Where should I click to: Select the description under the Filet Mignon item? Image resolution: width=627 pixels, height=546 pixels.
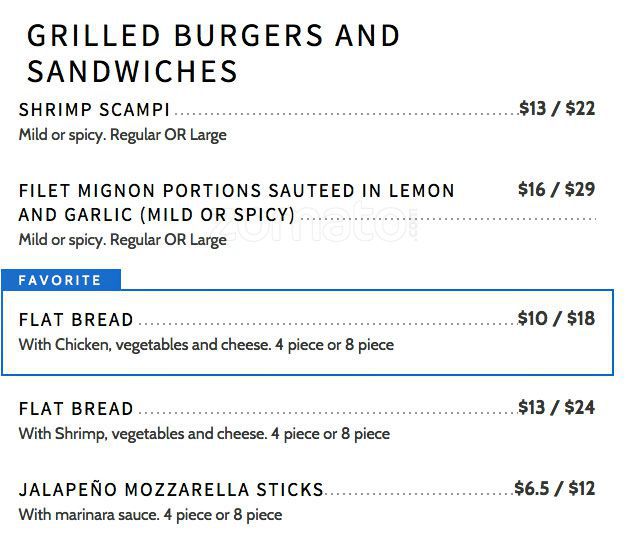coord(122,240)
